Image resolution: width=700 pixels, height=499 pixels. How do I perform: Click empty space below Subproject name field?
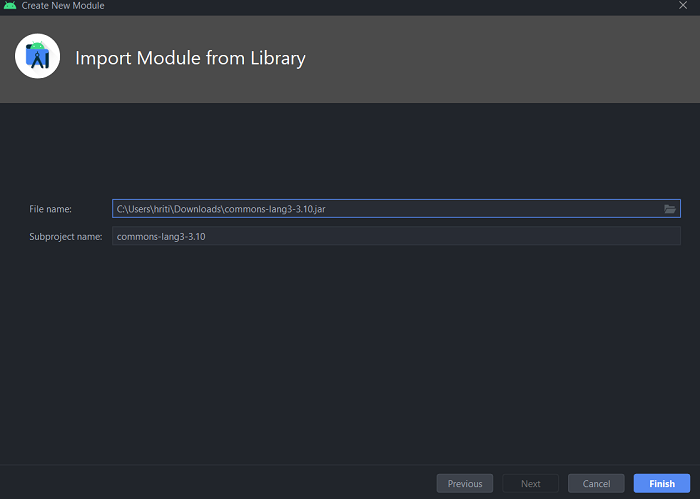pos(350,350)
